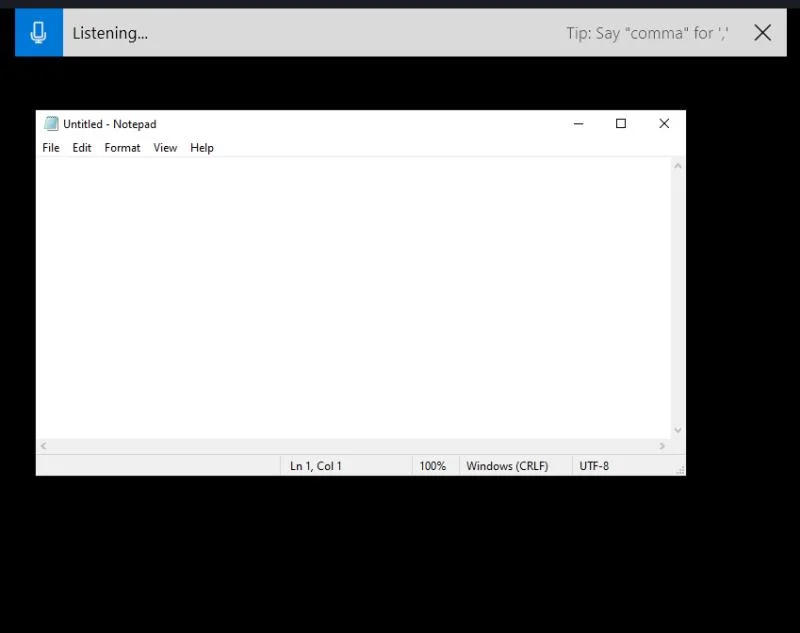Click the 'Untitled - Notepad' title text

tap(110, 124)
